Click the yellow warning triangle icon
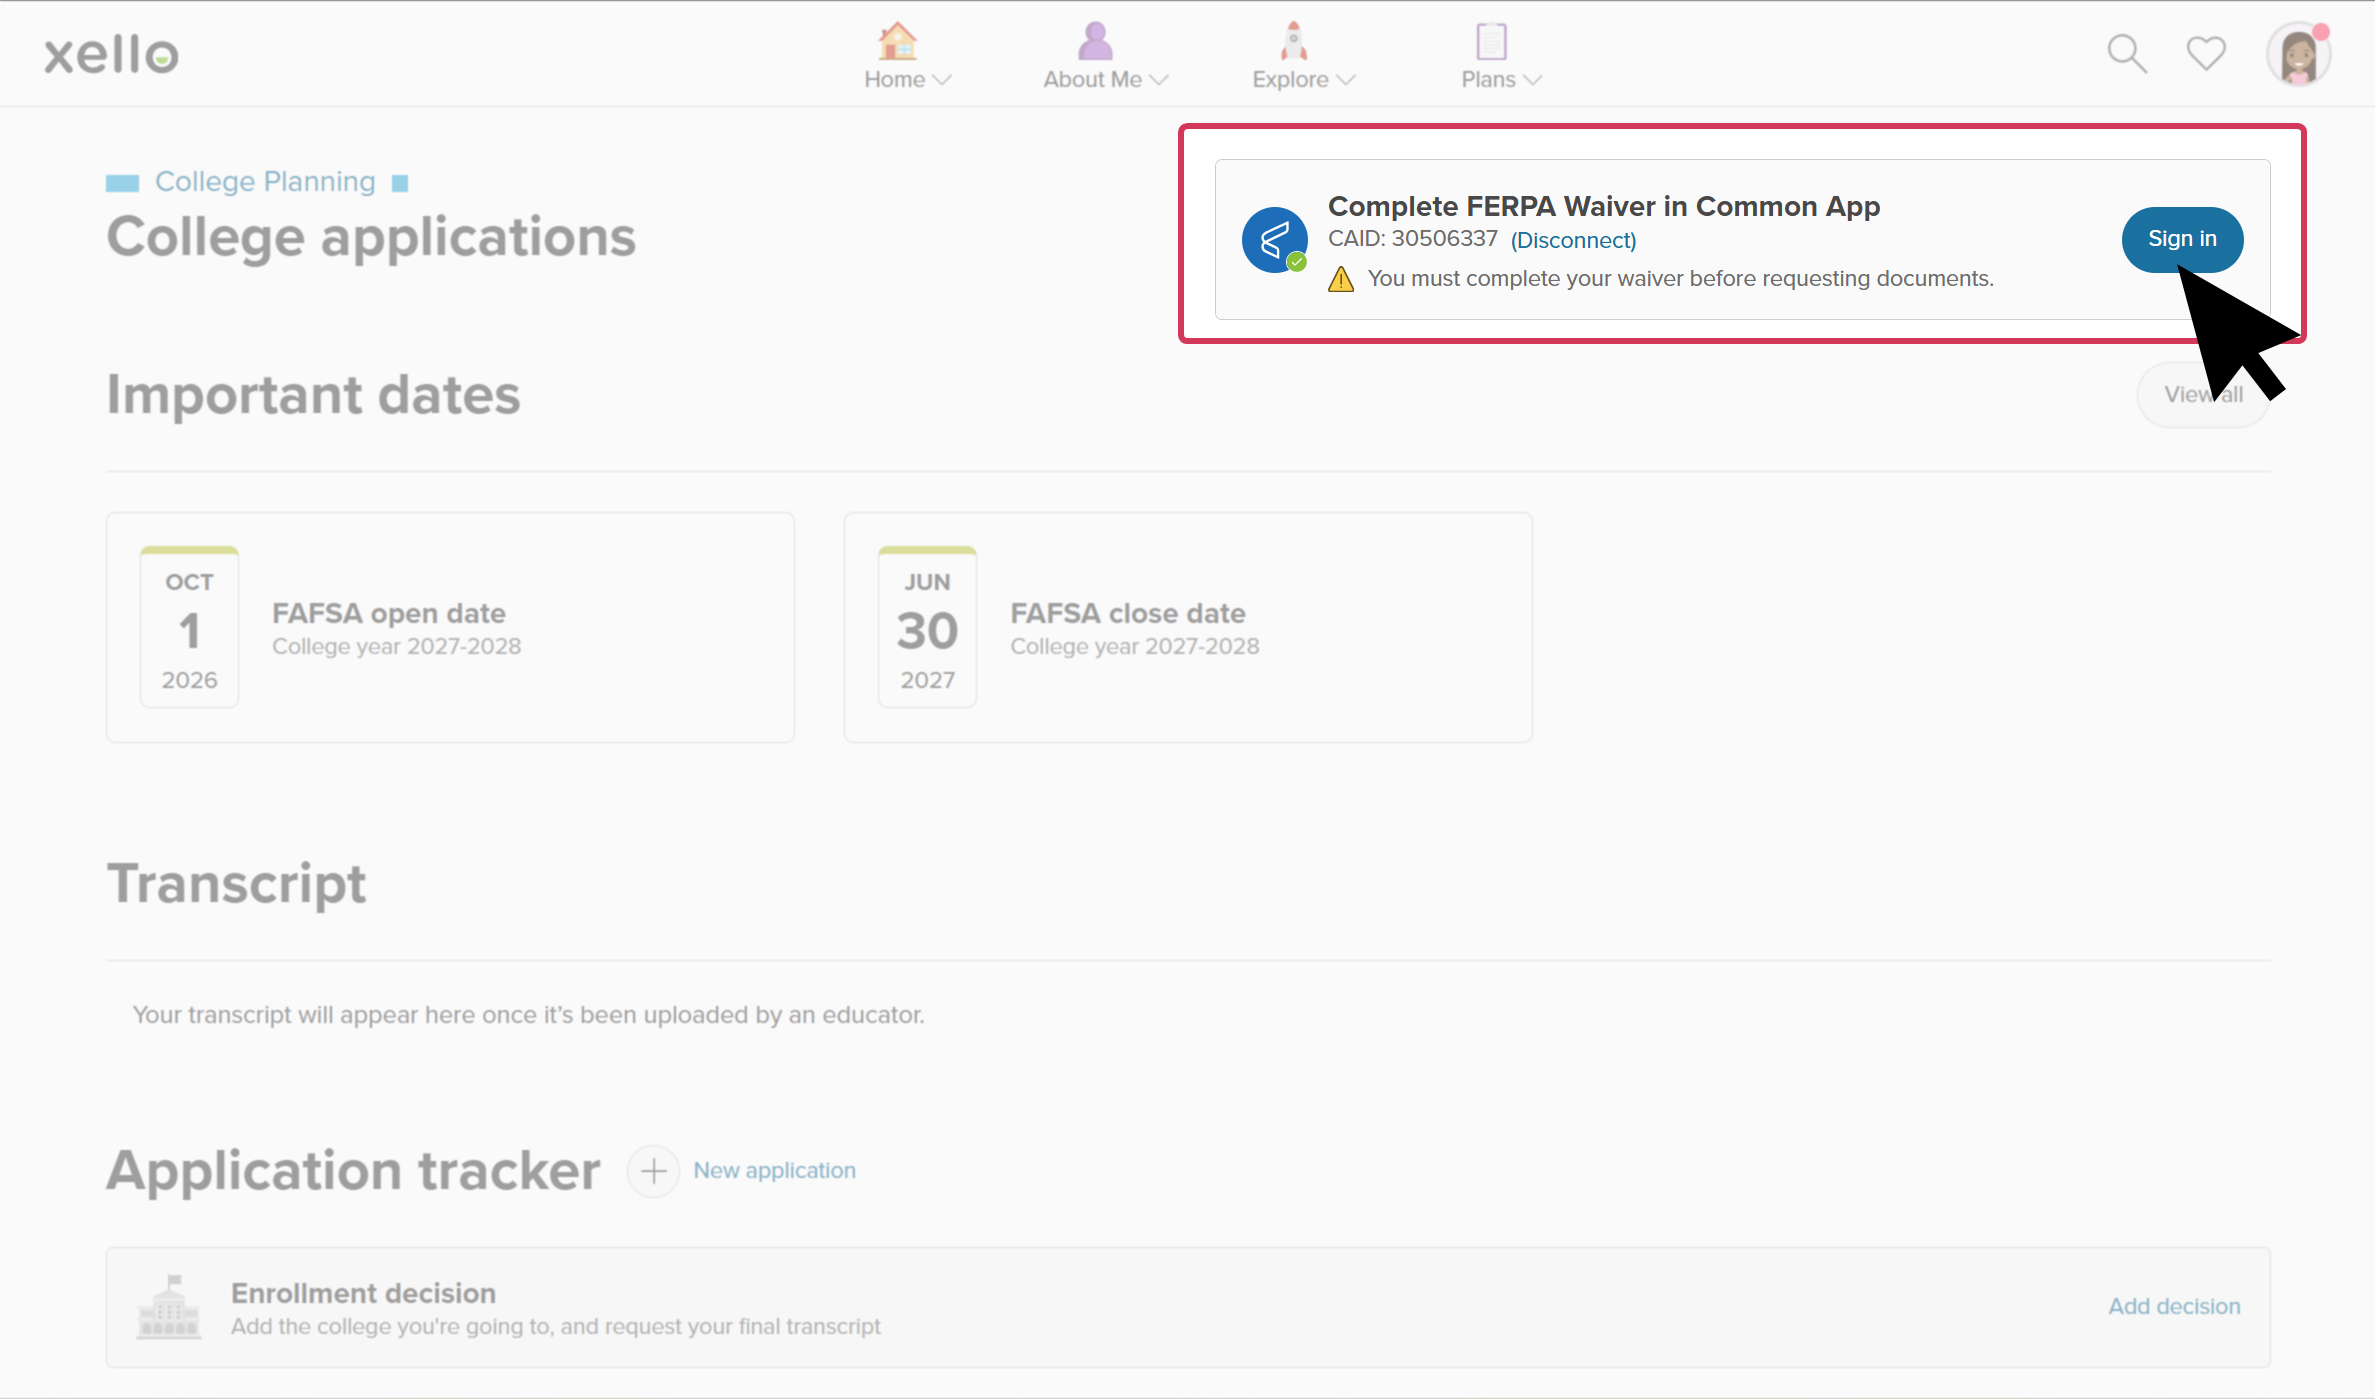This screenshot has height=1399, width=2375. (x=1341, y=279)
